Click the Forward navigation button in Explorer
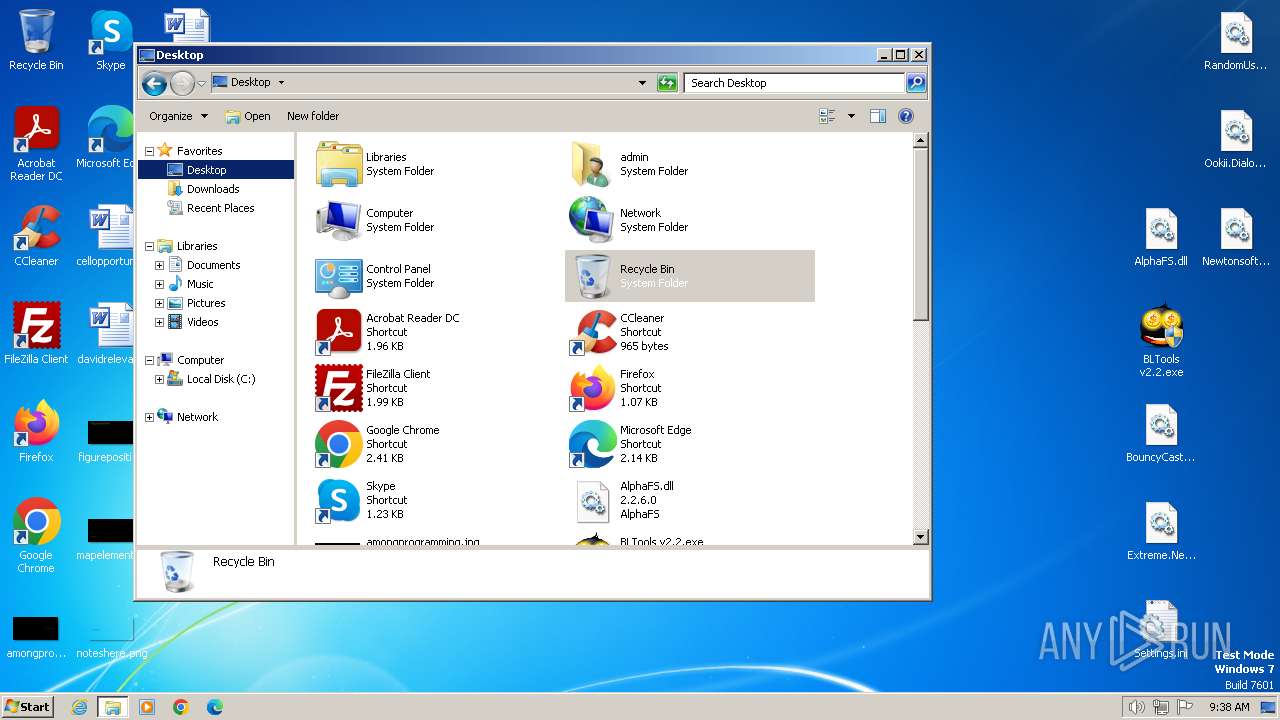The width and height of the screenshot is (1280, 720). (182, 83)
